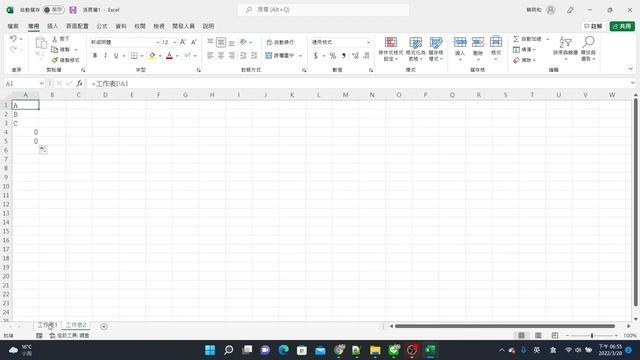Select the Cut scissors tool
Image resolution: width=640 pixels, height=360 pixels.
55,39
